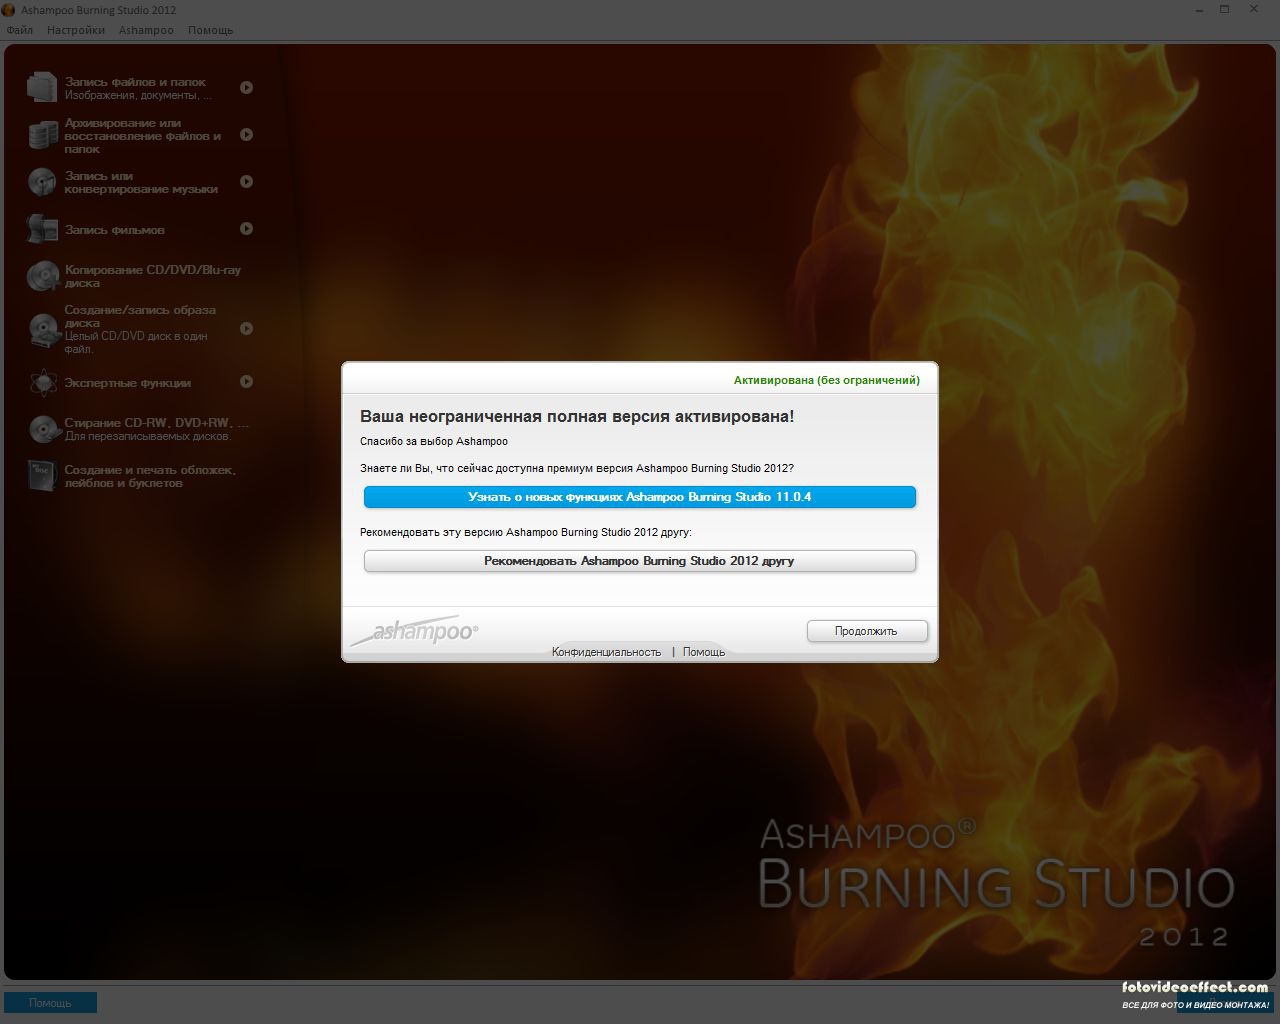1280x1024 pixels.
Task: Select 'Запись файлов и папок' entry
Action: point(138,88)
